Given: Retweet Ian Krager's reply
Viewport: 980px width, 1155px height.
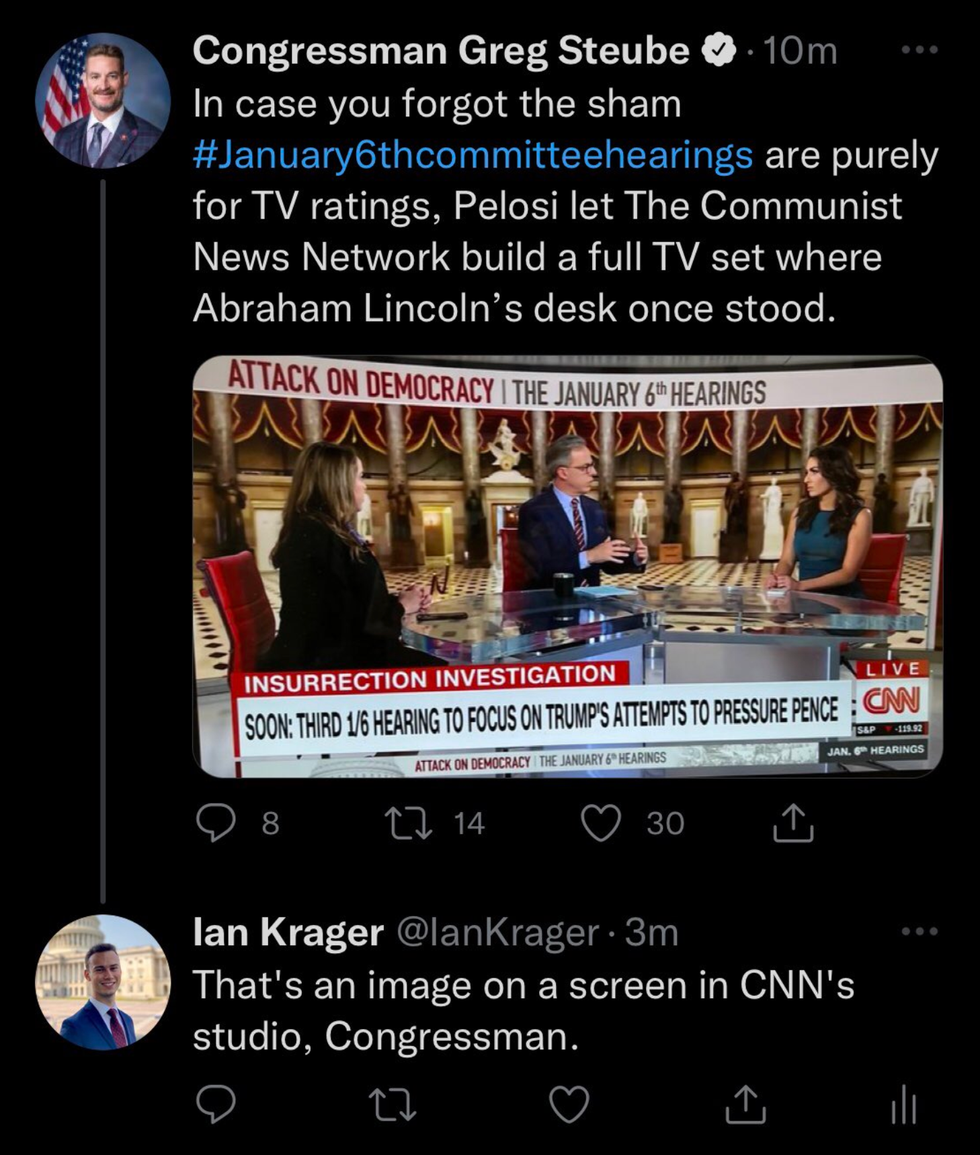Looking at the screenshot, I should coord(392,1104).
